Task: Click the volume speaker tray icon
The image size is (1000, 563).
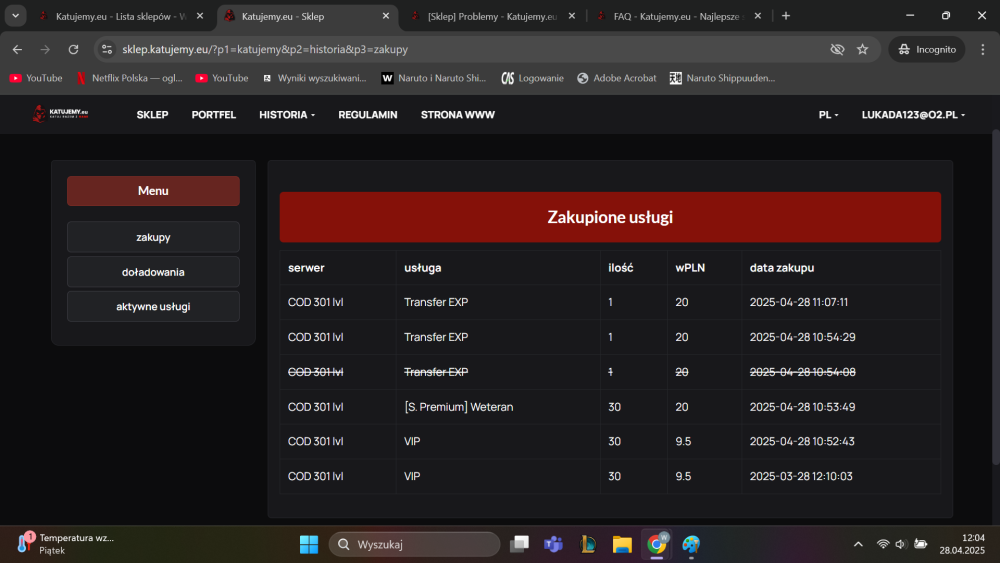Action: tap(901, 544)
